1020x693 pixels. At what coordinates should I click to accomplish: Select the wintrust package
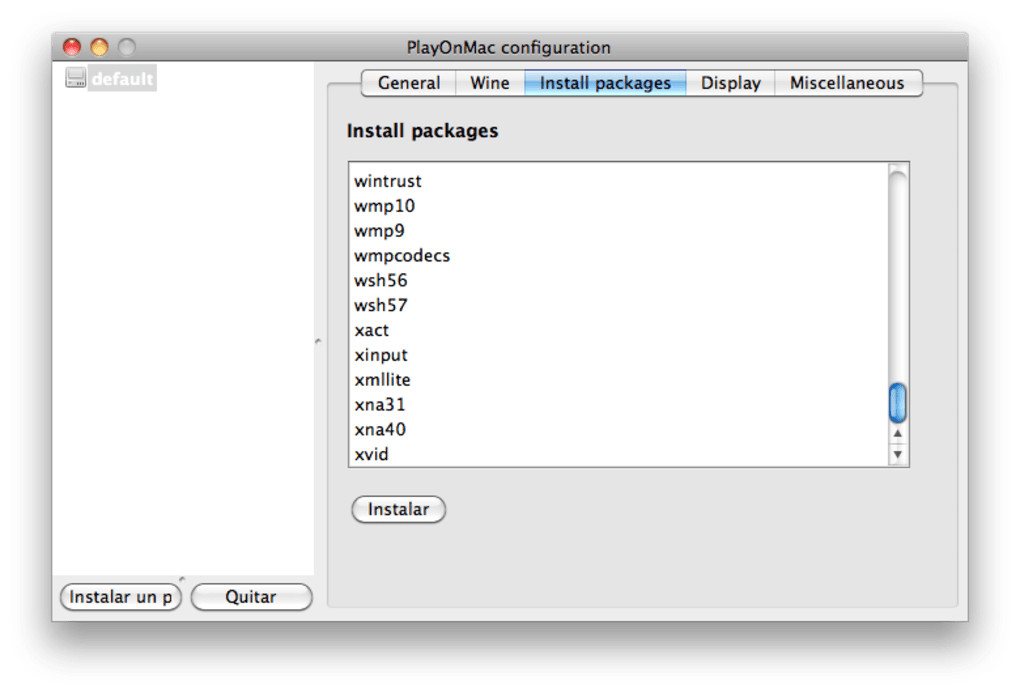point(388,181)
